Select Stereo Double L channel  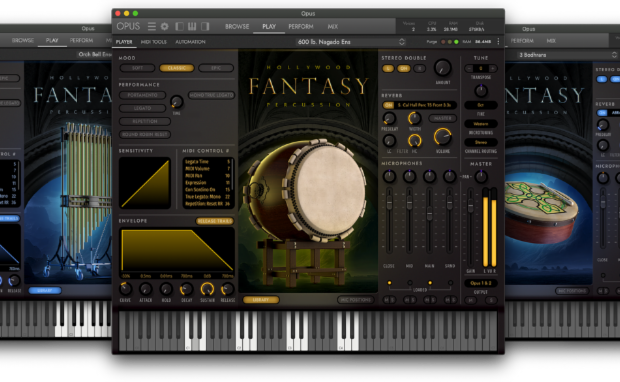pyautogui.click(x=388, y=68)
